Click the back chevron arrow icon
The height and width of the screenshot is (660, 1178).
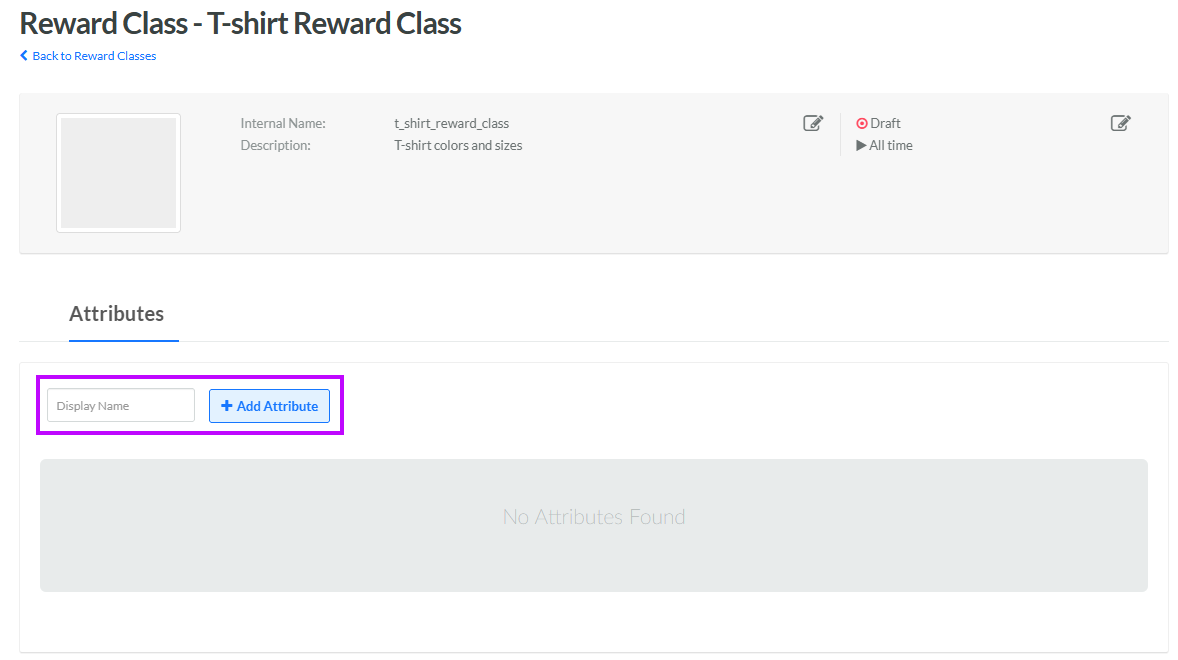tap(24, 56)
